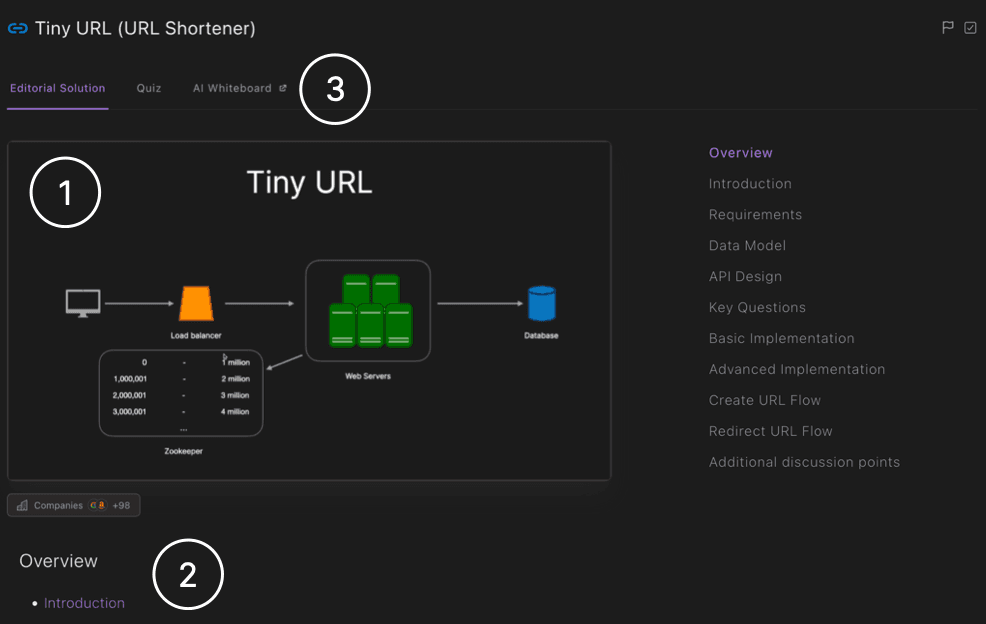Click the company logos in the Companies badge
This screenshot has height=624, width=986.
point(98,505)
